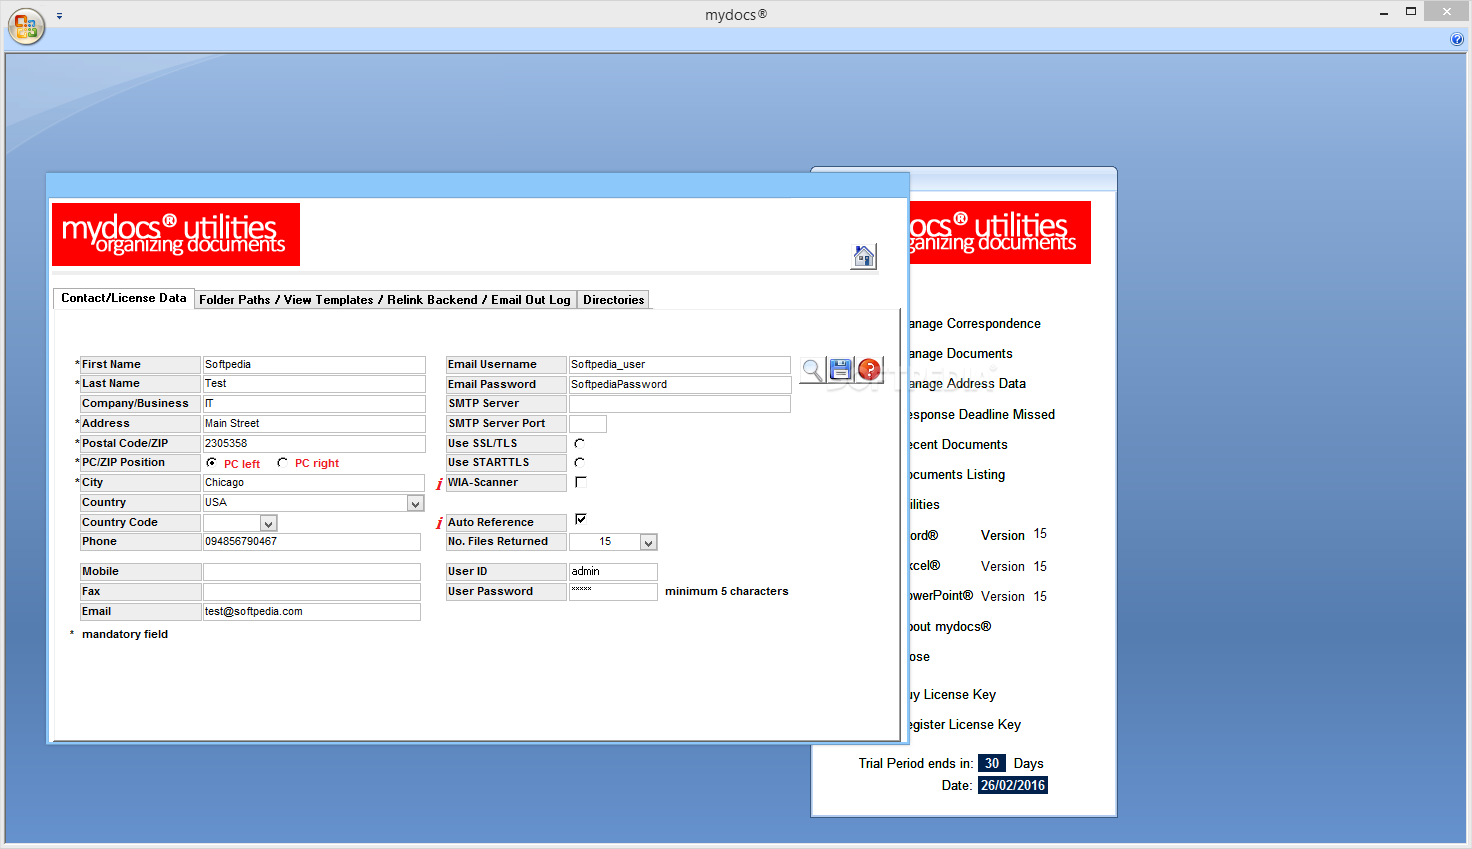
Task: Expand the No. Files Returned dropdown
Action: tap(648, 542)
